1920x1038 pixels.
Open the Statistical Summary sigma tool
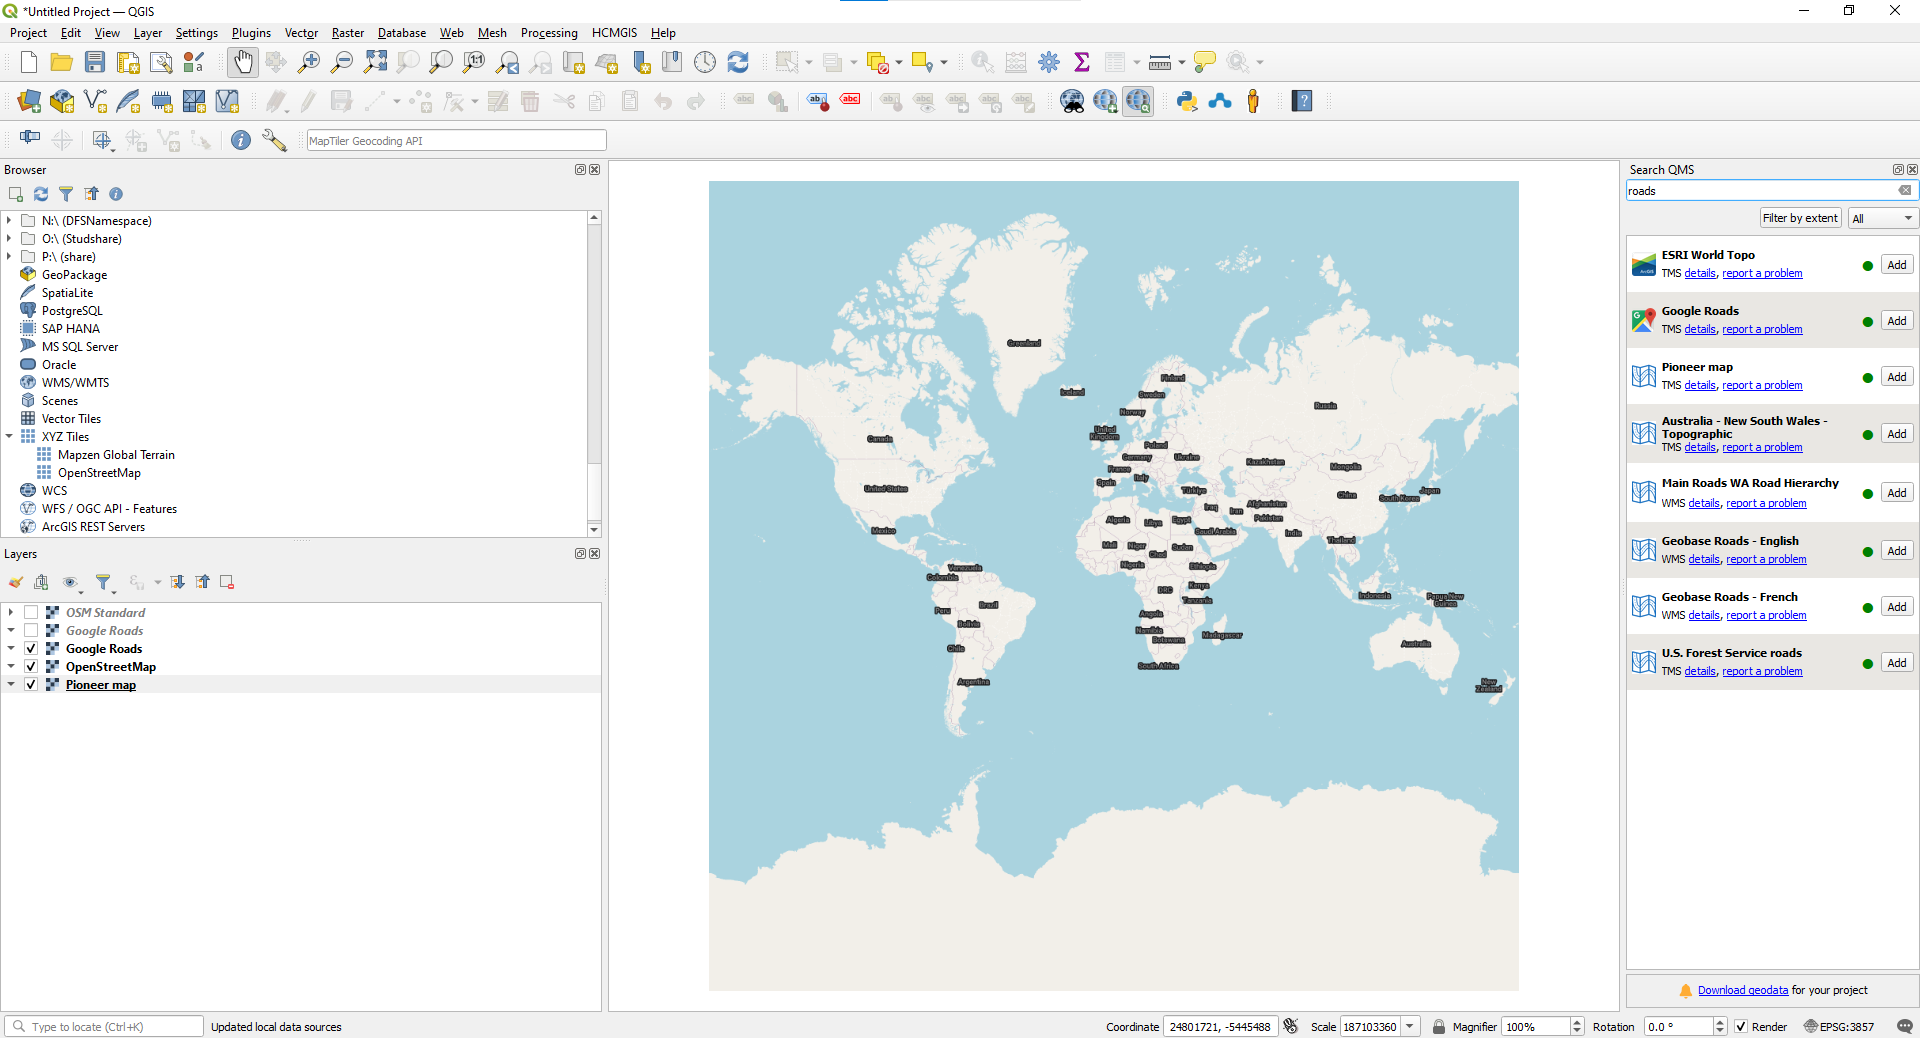tap(1081, 62)
